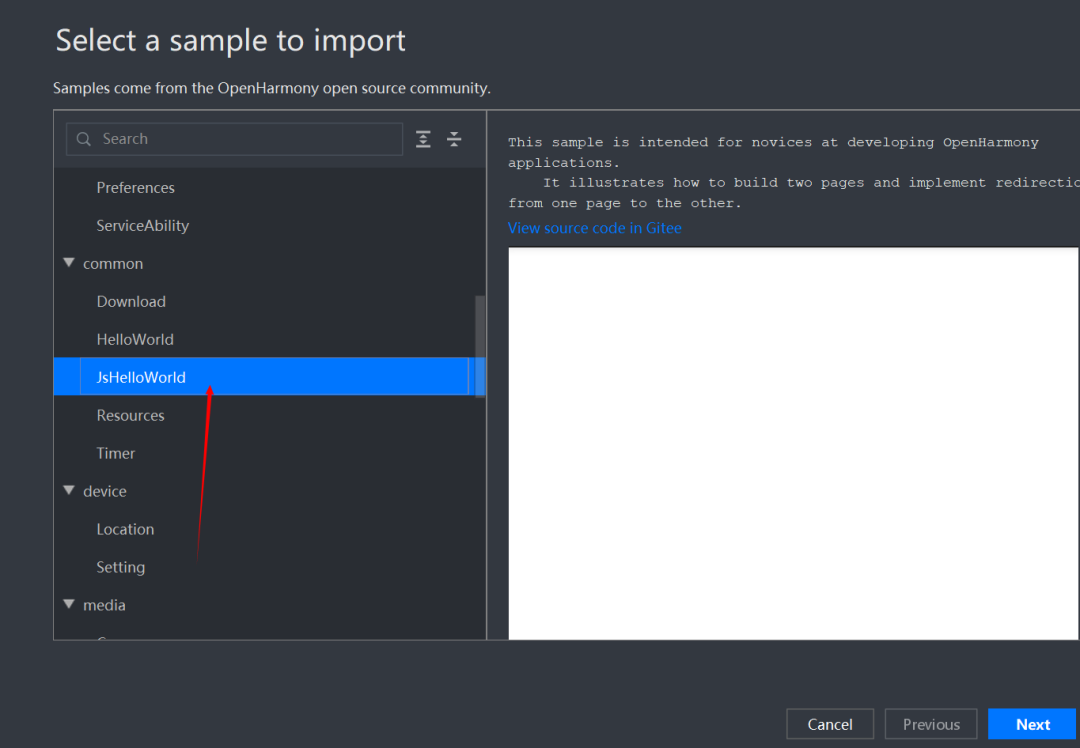The height and width of the screenshot is (748, 1080).
Task: Click the search magnifier icon
Action: 84,139
